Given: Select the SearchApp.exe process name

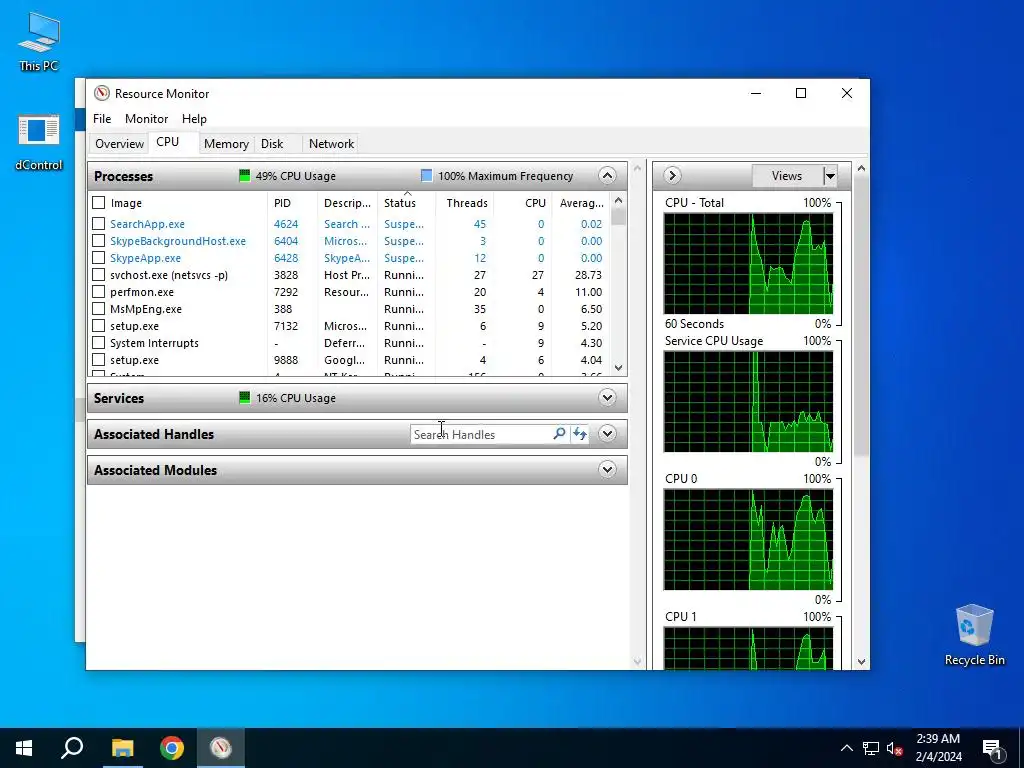Looking at the screenshot, I should (x=147, y=224).
